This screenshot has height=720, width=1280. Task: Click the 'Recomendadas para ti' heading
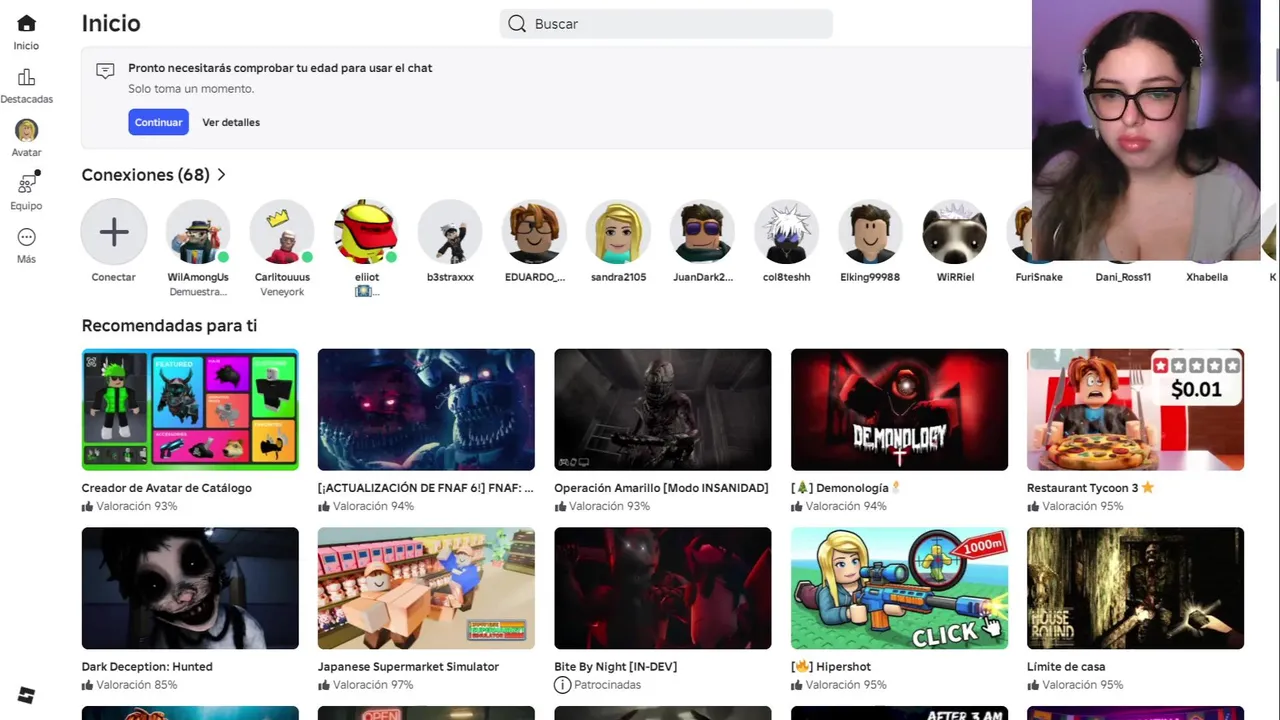click(x=169, y=326)
